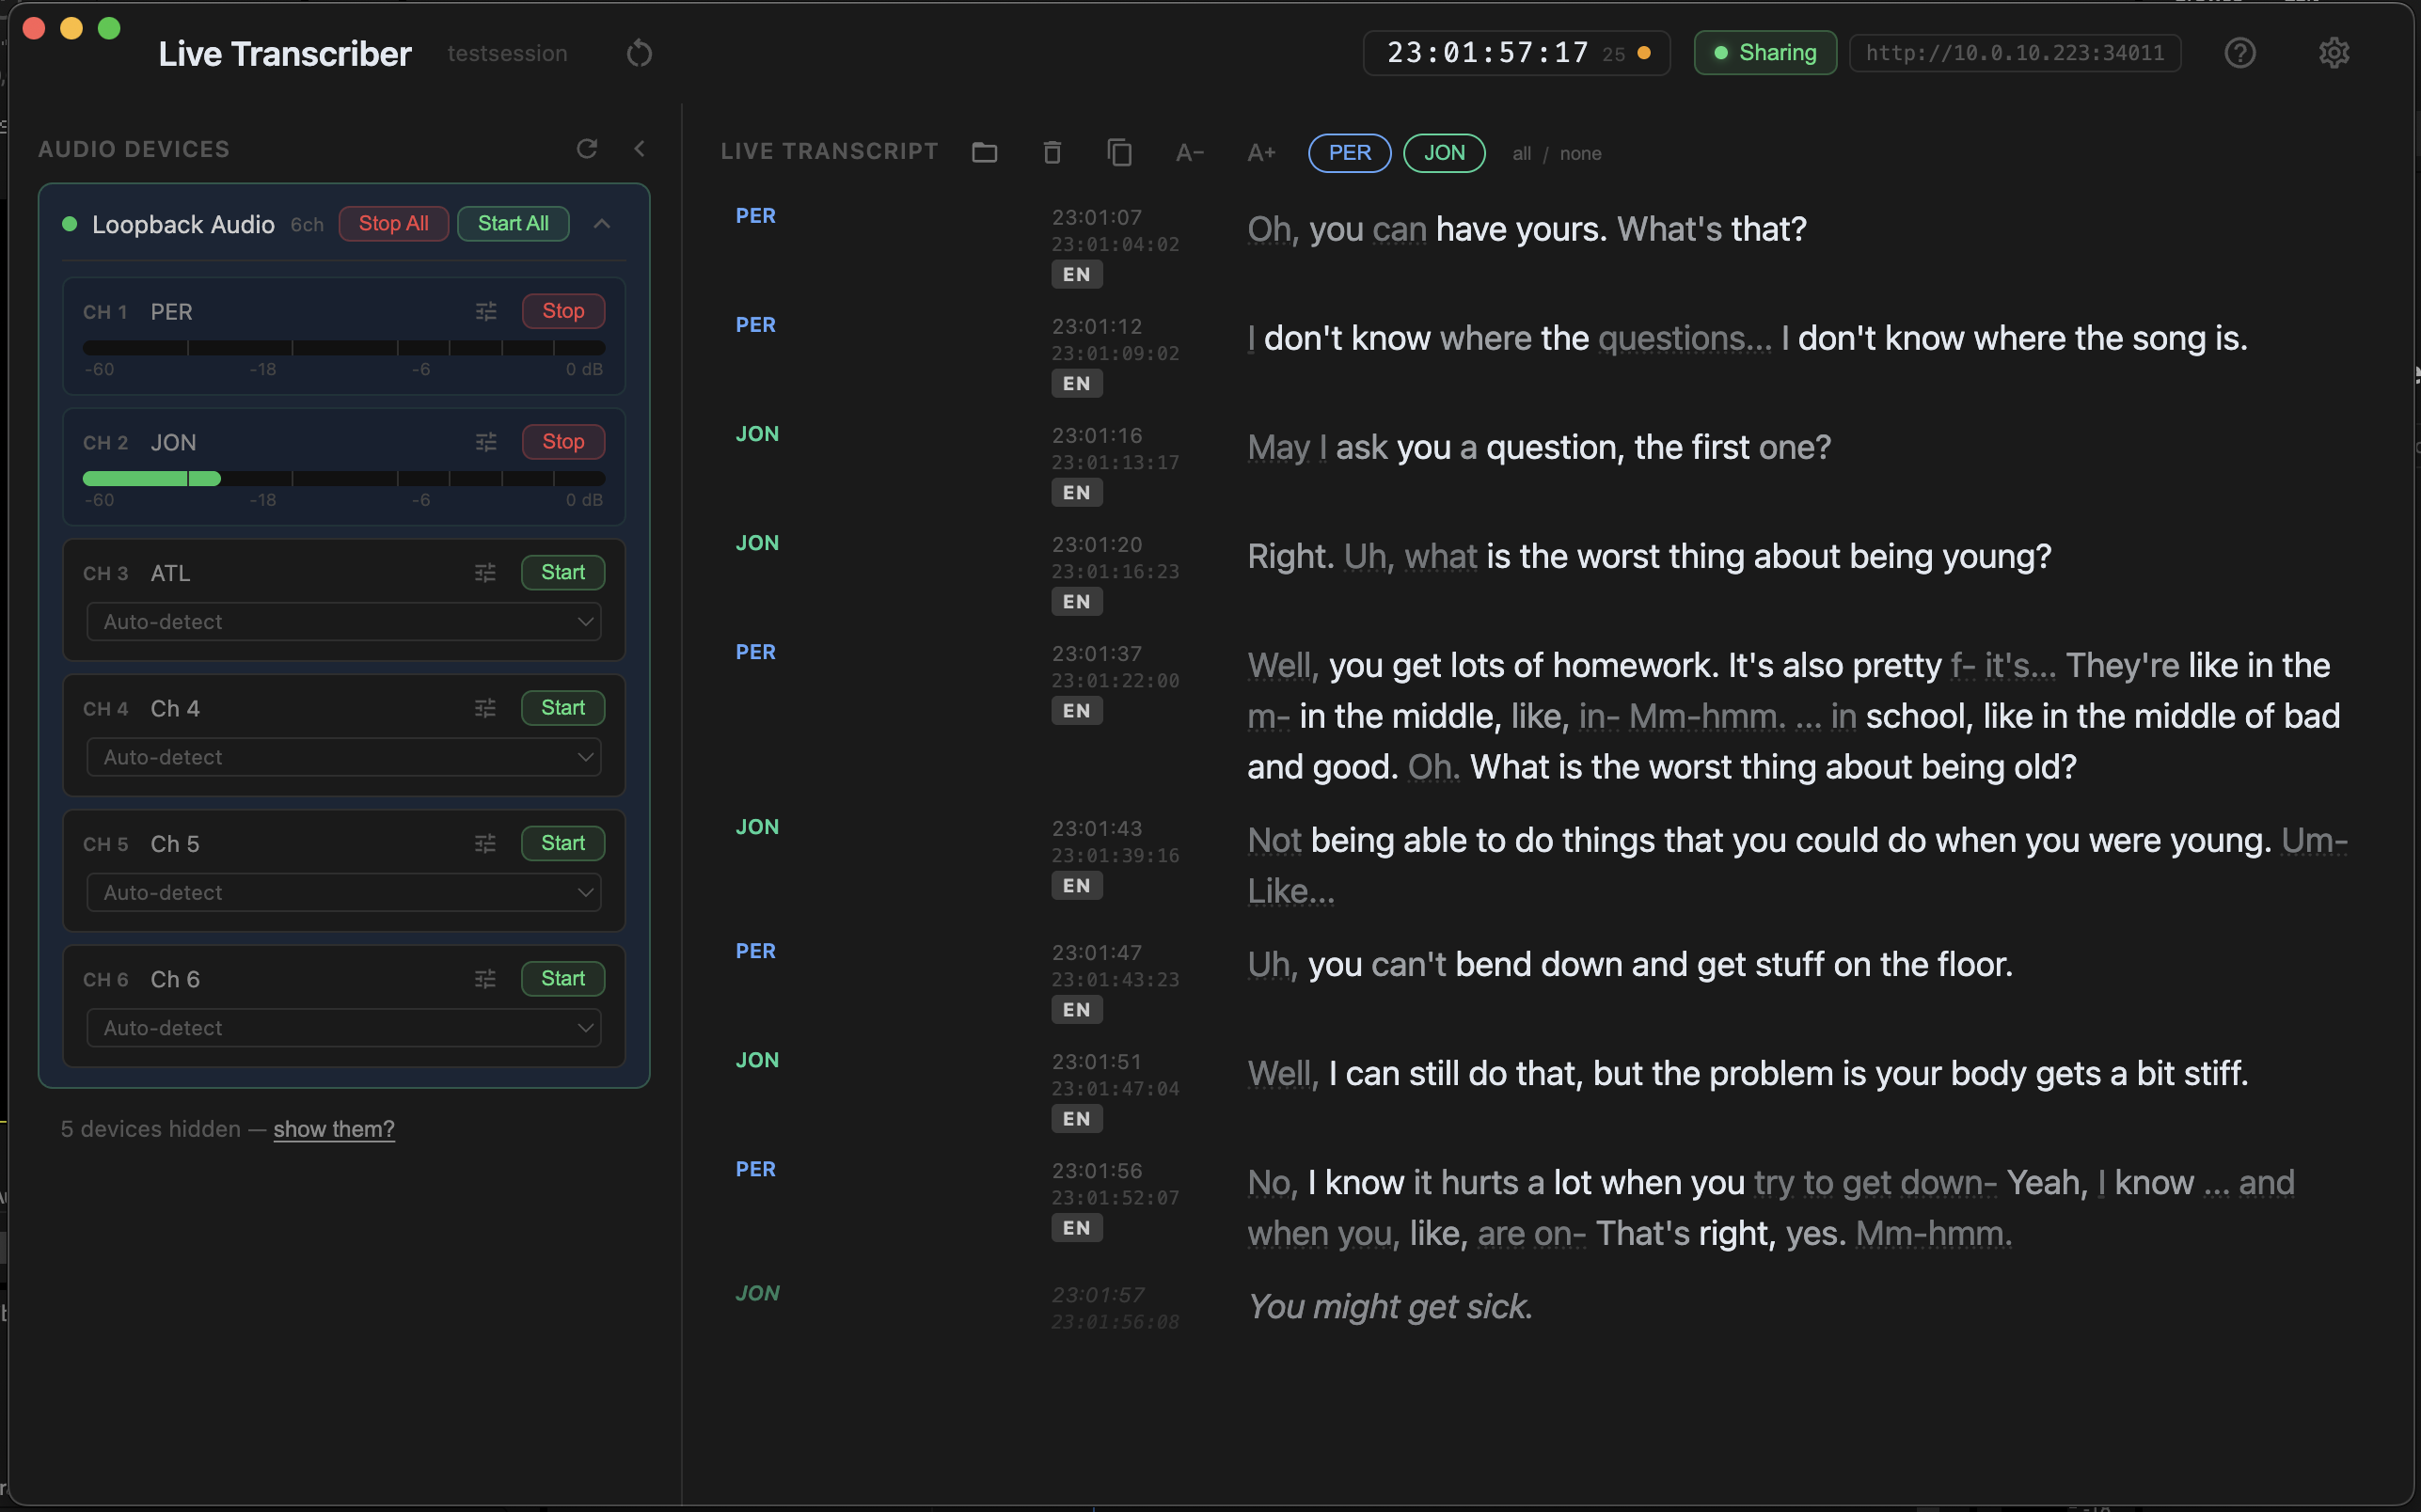Viewport: 2421px width, 1512px height.
Task: Click the session reset/refresh icon beside testsession
Action: pyautogui.click(x=639, y=53)
